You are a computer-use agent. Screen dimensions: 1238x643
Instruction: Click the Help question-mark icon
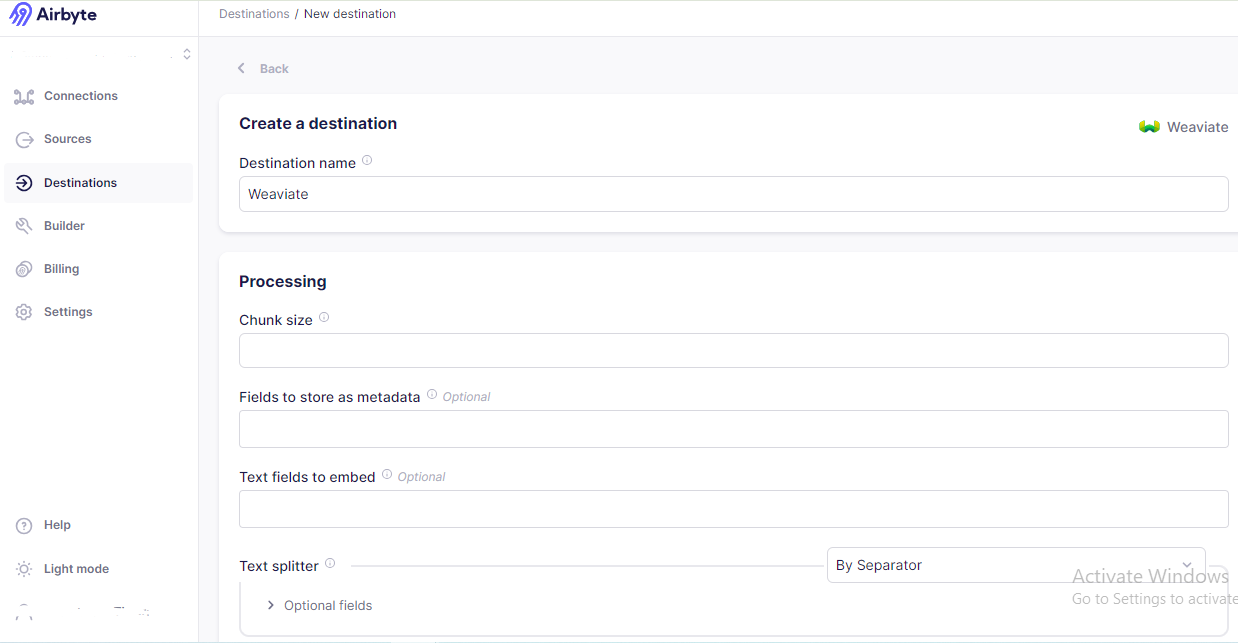click(x=24, y=525)
